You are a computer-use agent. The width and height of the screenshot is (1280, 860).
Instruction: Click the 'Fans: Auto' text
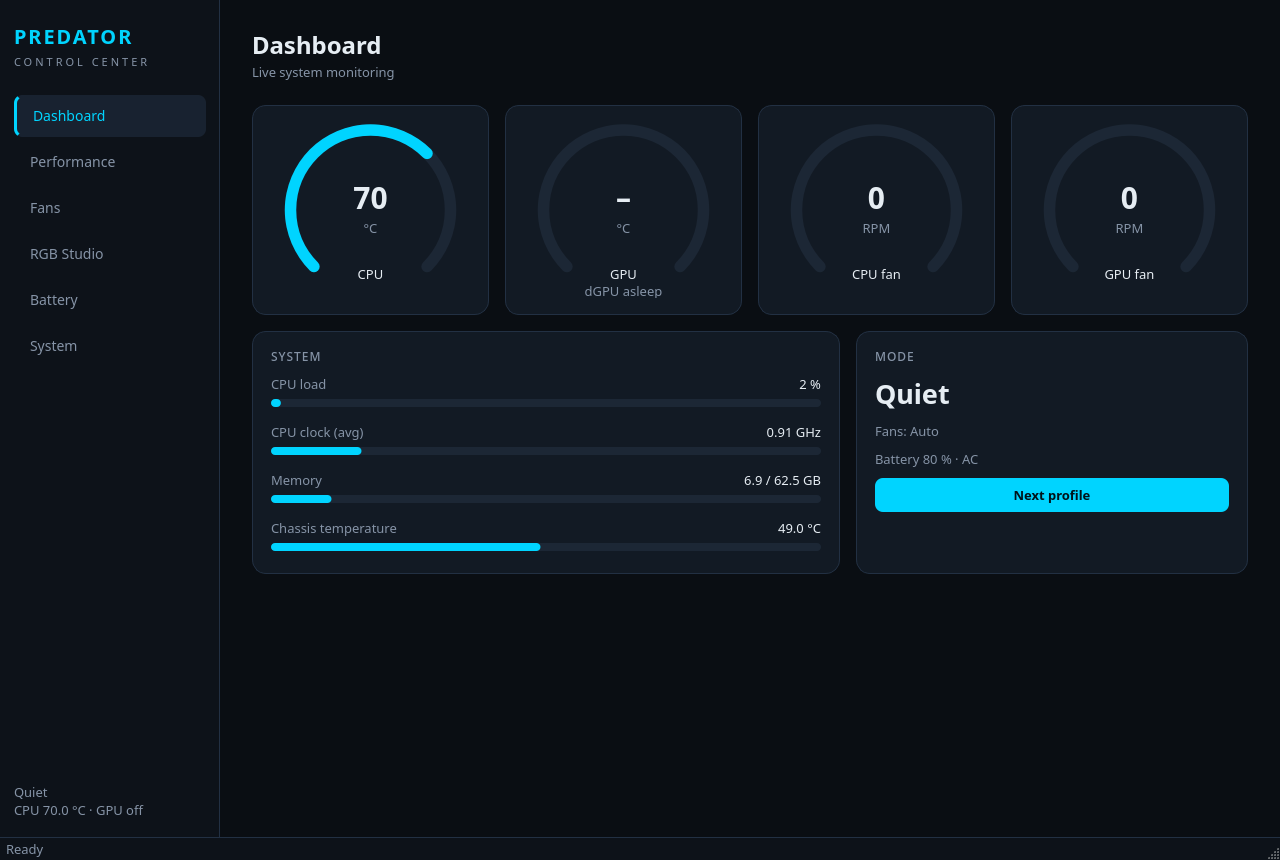[x=907, y=432]
